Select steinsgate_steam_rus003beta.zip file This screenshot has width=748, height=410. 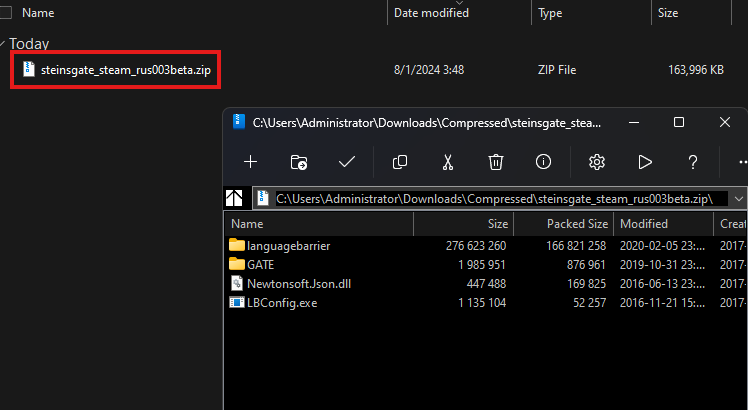[125, 70]
